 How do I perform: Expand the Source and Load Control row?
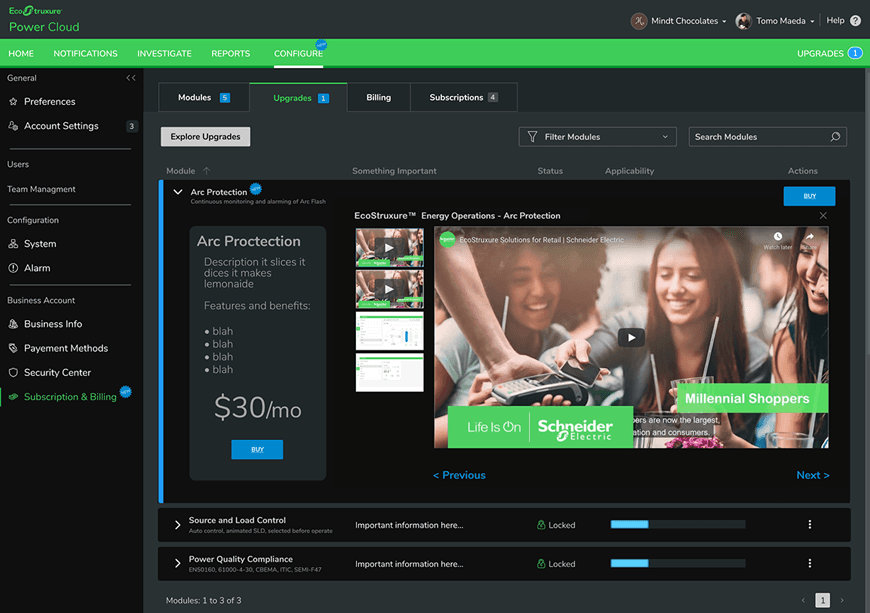click(178, 525)
